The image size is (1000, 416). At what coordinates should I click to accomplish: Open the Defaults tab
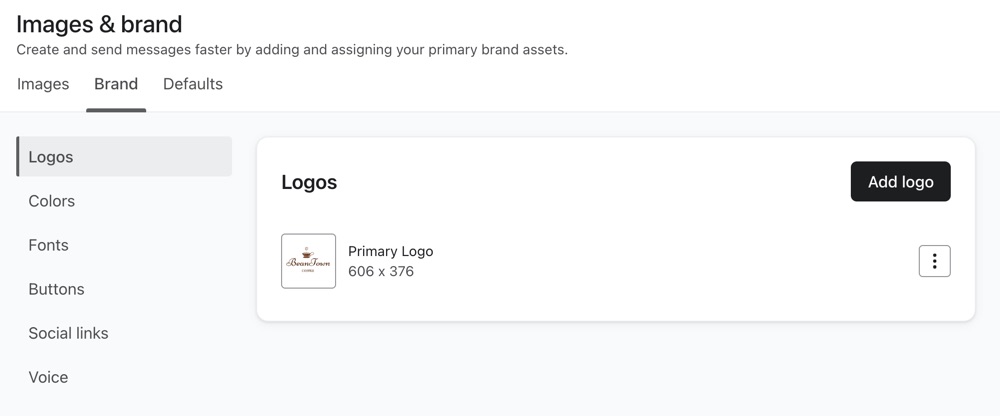(x=193, y=84)
